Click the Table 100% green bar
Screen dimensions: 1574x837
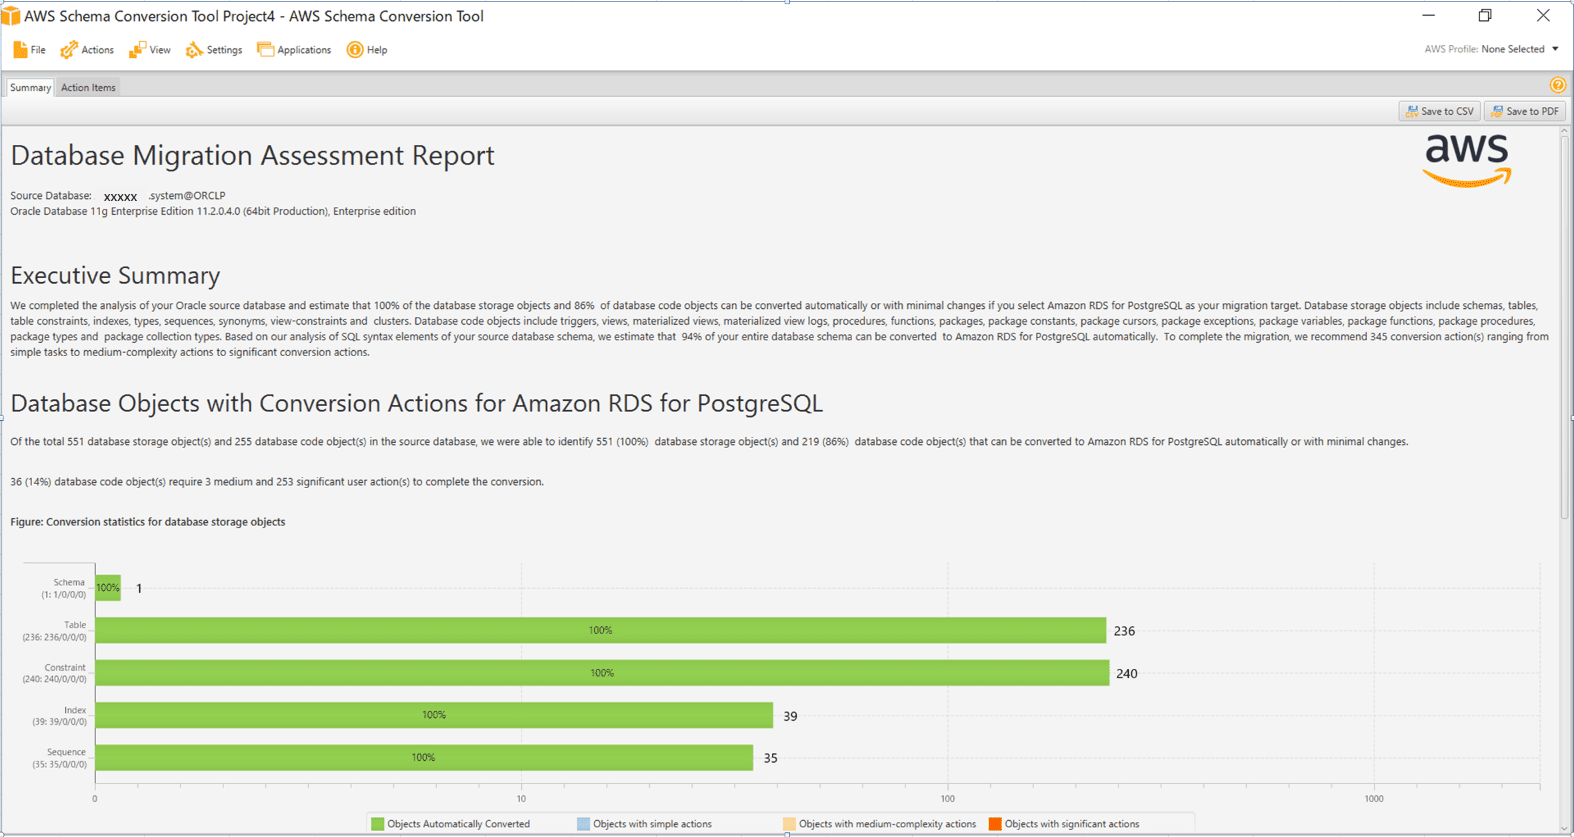pos(600,630)
